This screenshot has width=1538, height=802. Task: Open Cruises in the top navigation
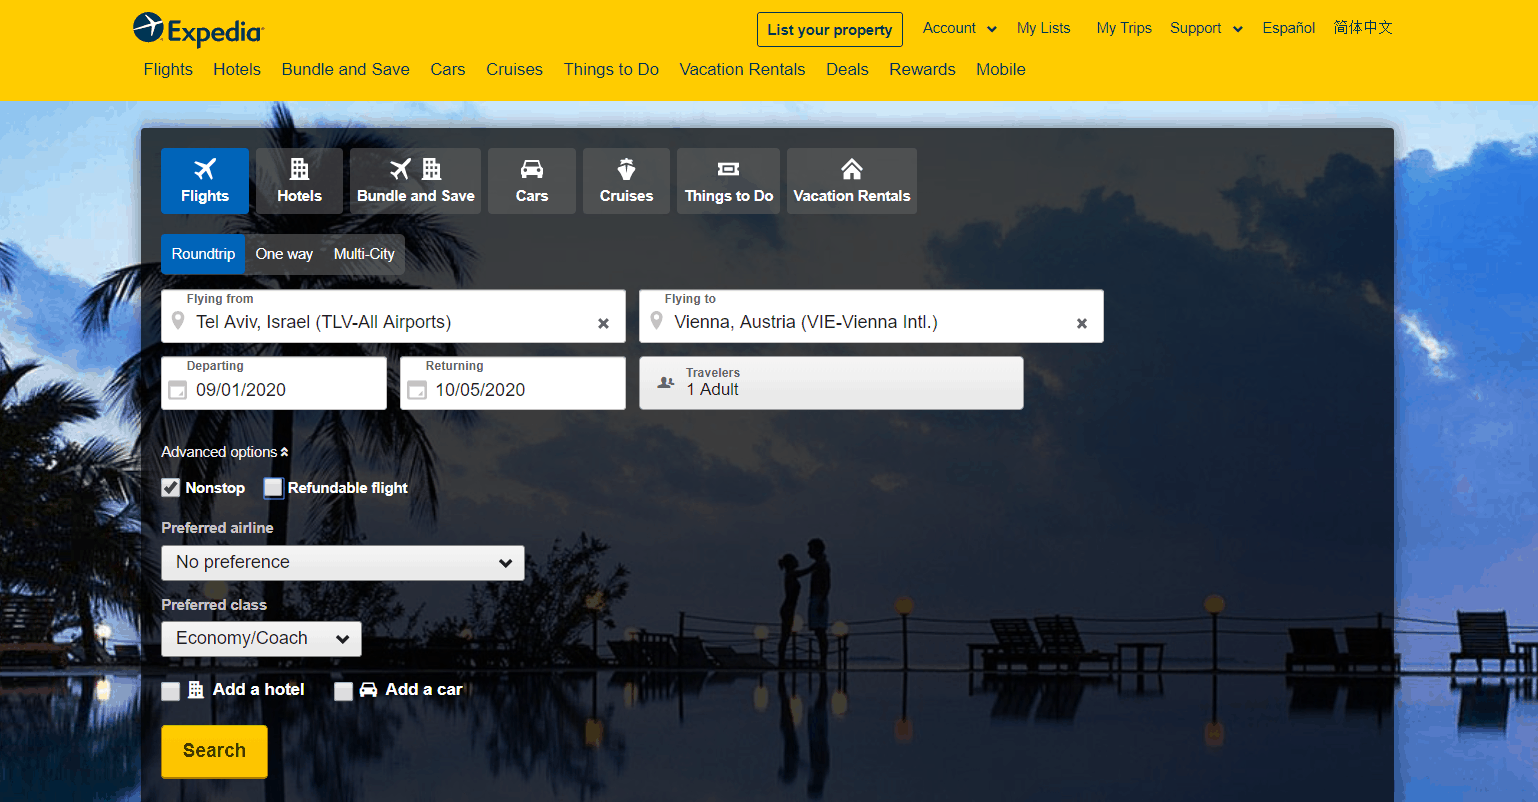coord(514,69)
